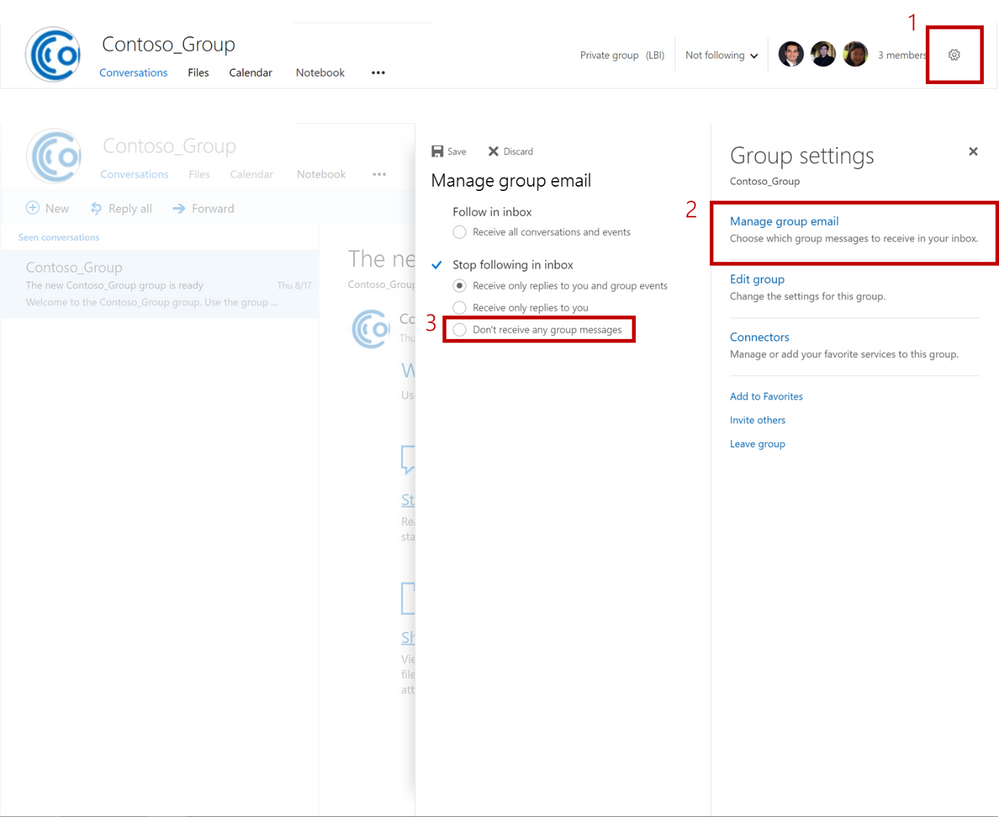Screen dimensions: 999x817
Task: Discard the group email changes
Action: [x=510, y=151]
